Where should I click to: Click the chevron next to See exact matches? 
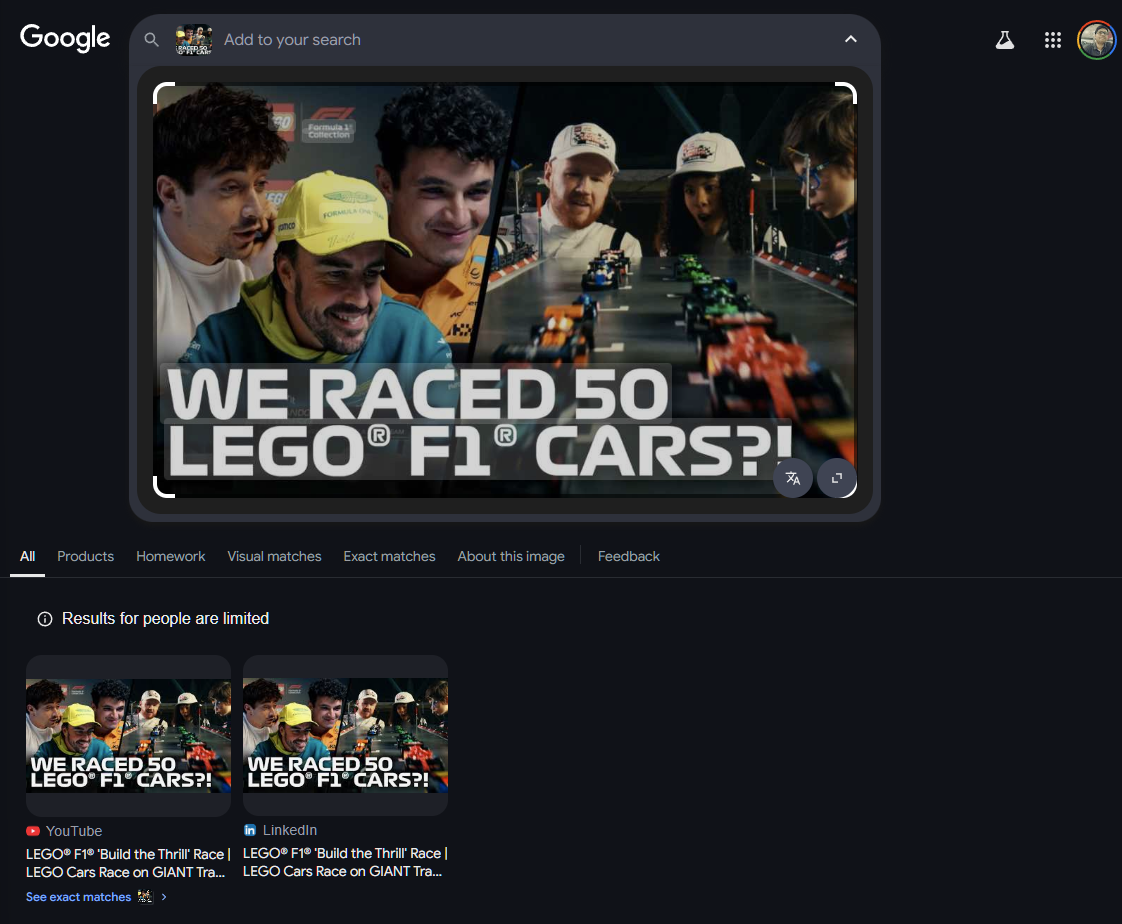tap(164, 897)
